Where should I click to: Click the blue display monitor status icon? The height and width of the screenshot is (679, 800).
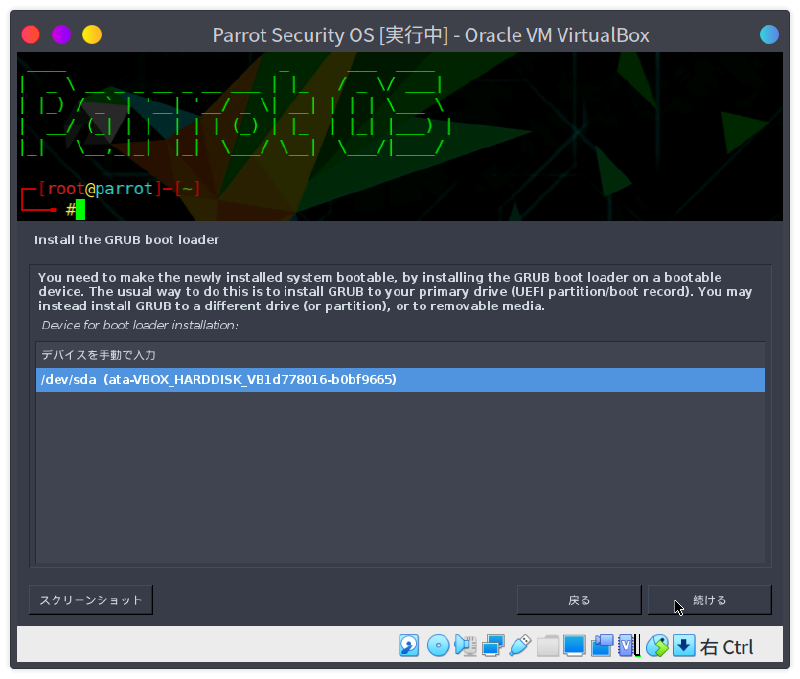574,645
